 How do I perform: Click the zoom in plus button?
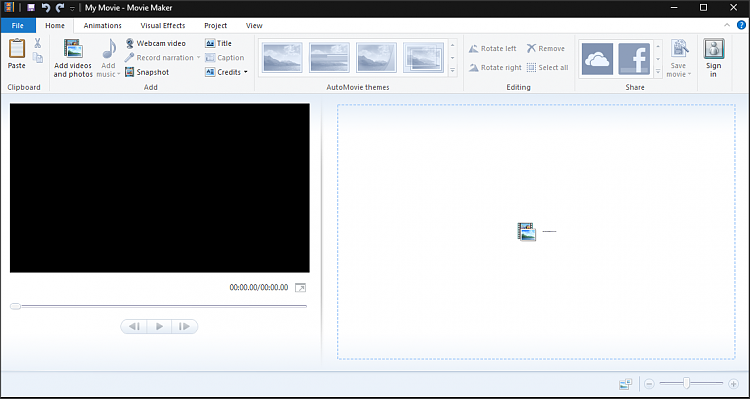tap(733, 384)
